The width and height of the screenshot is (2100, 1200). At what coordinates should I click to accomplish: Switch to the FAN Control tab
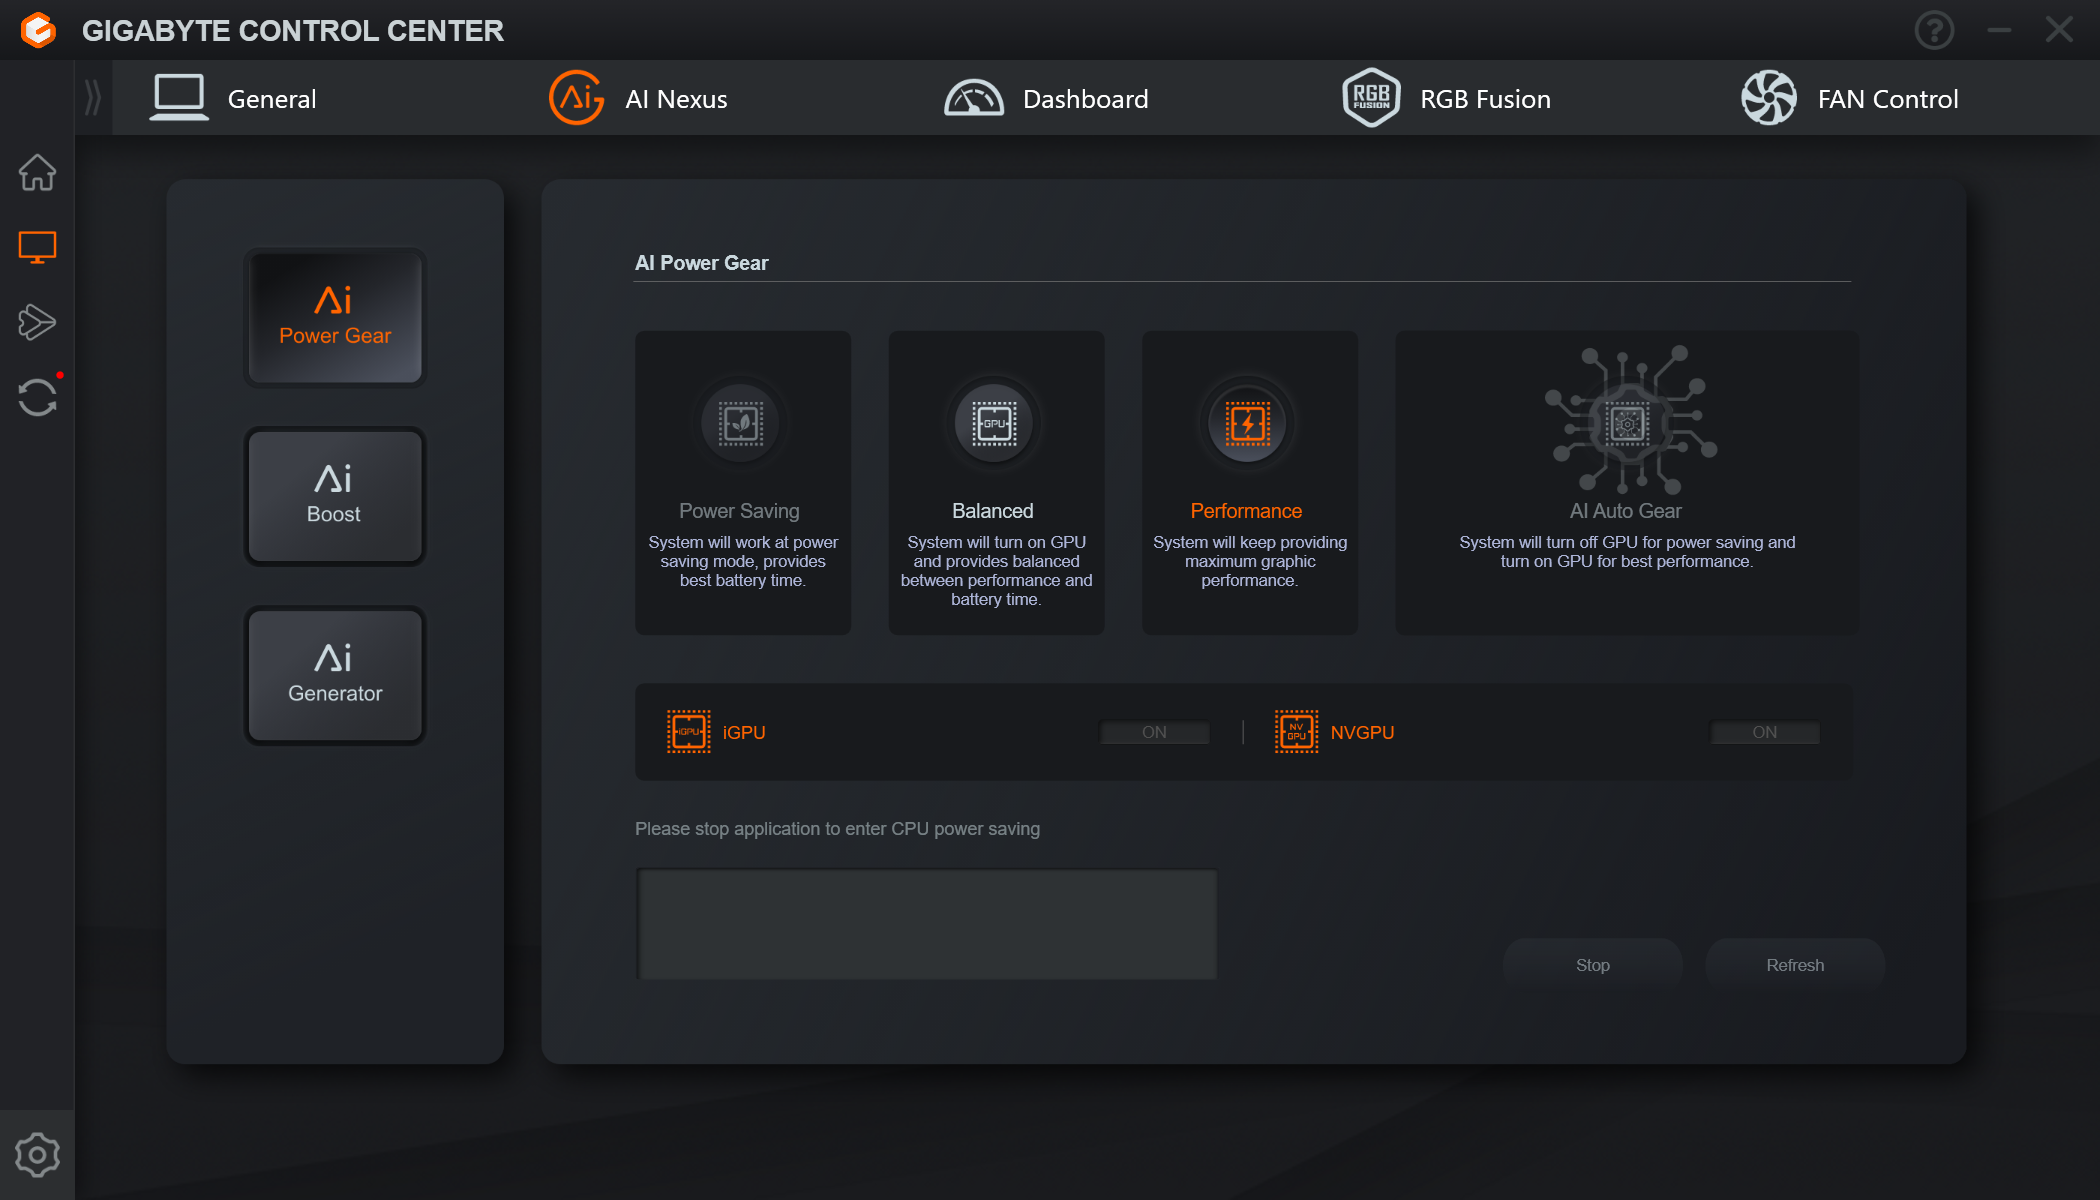click(x=1887, y=99)
